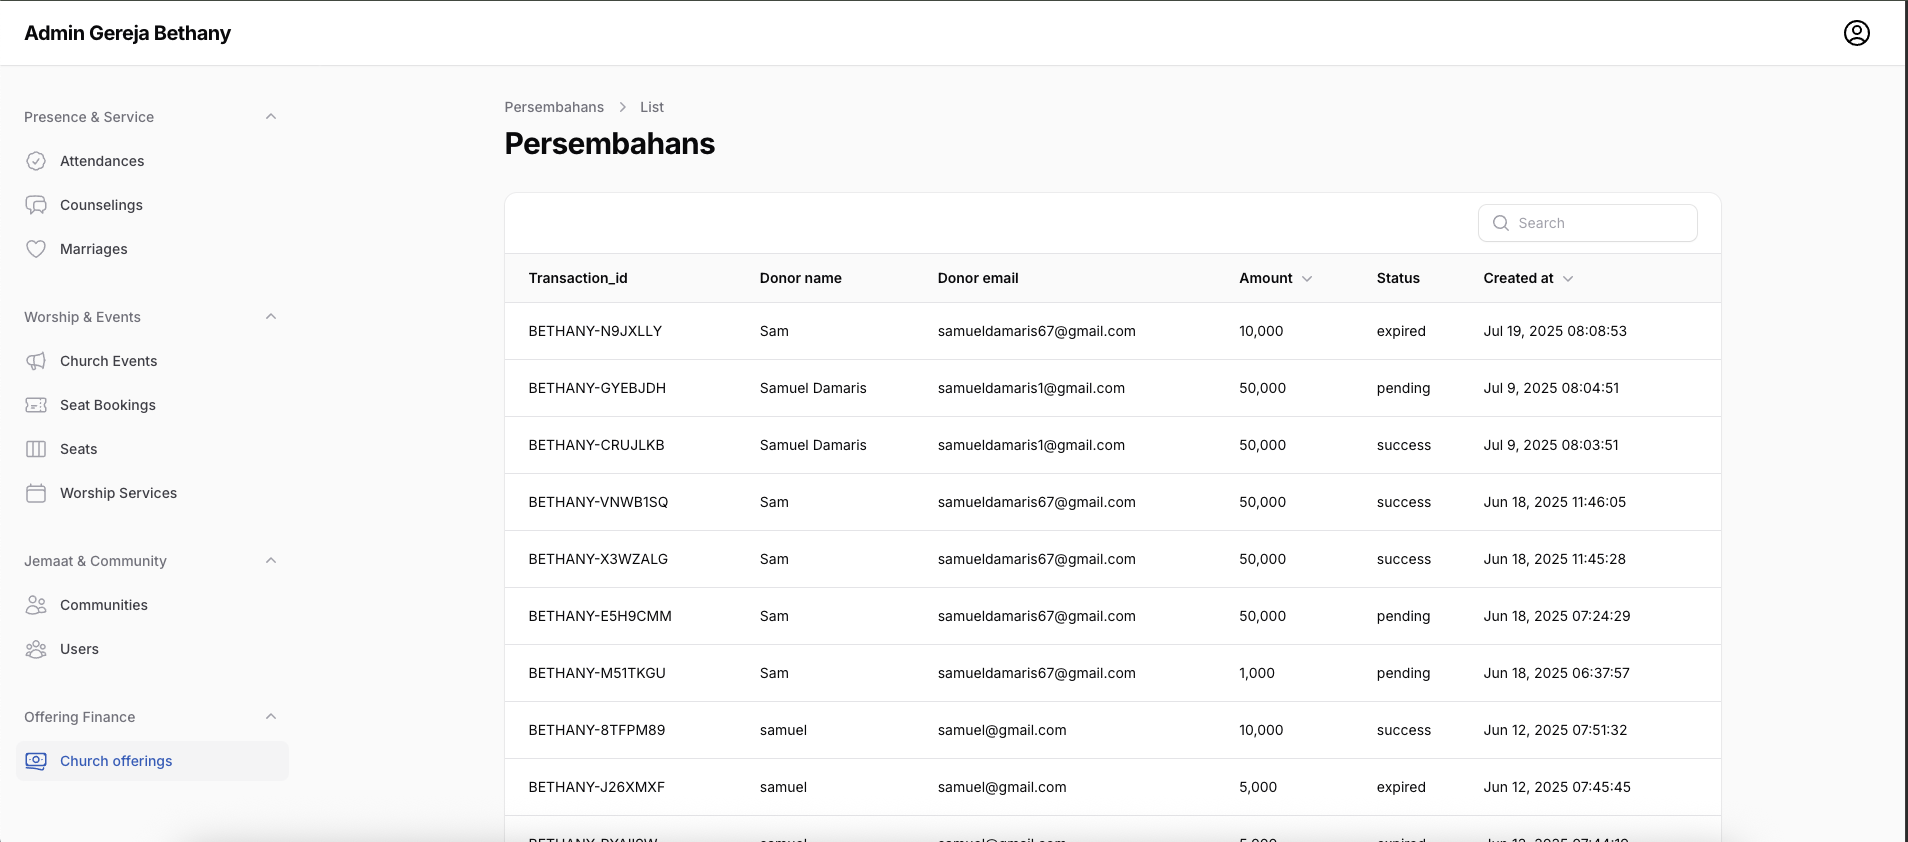Click the Persembahans breadcrumb link
The width and height of the screenshot is (1908, 842).
[x=554, y=107]
